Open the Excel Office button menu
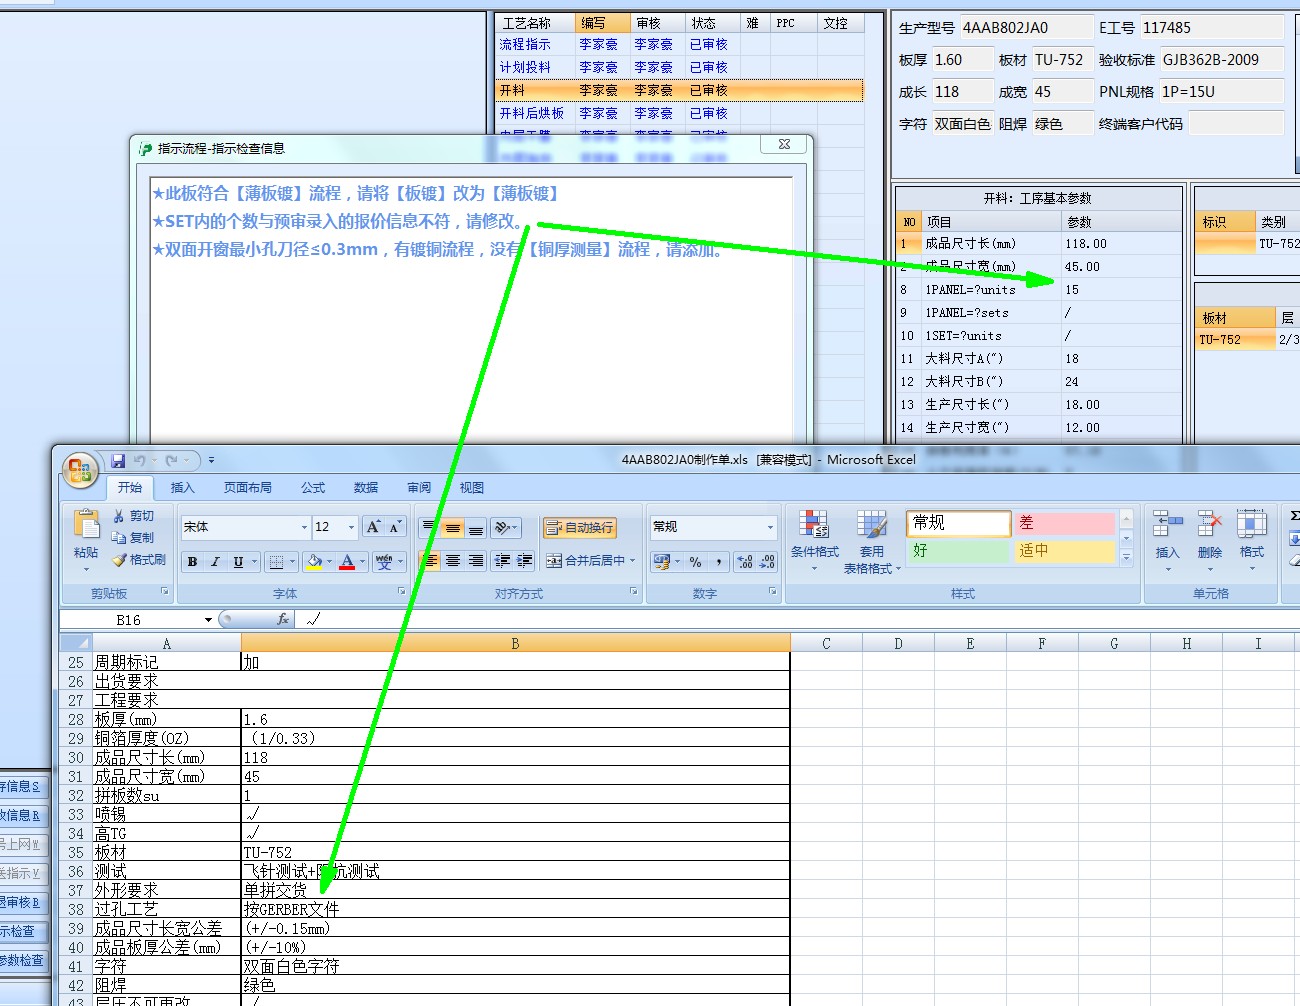 [x=80, y=469]
